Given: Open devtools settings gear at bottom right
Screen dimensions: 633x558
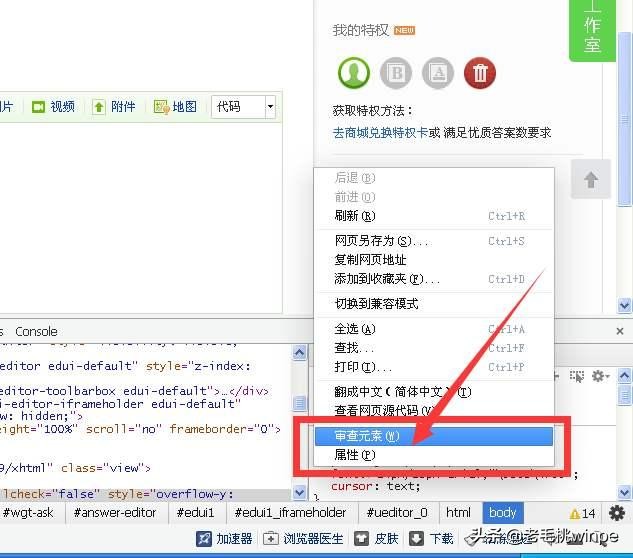Looking at the screenshot, I should click(x=617, y=513).
